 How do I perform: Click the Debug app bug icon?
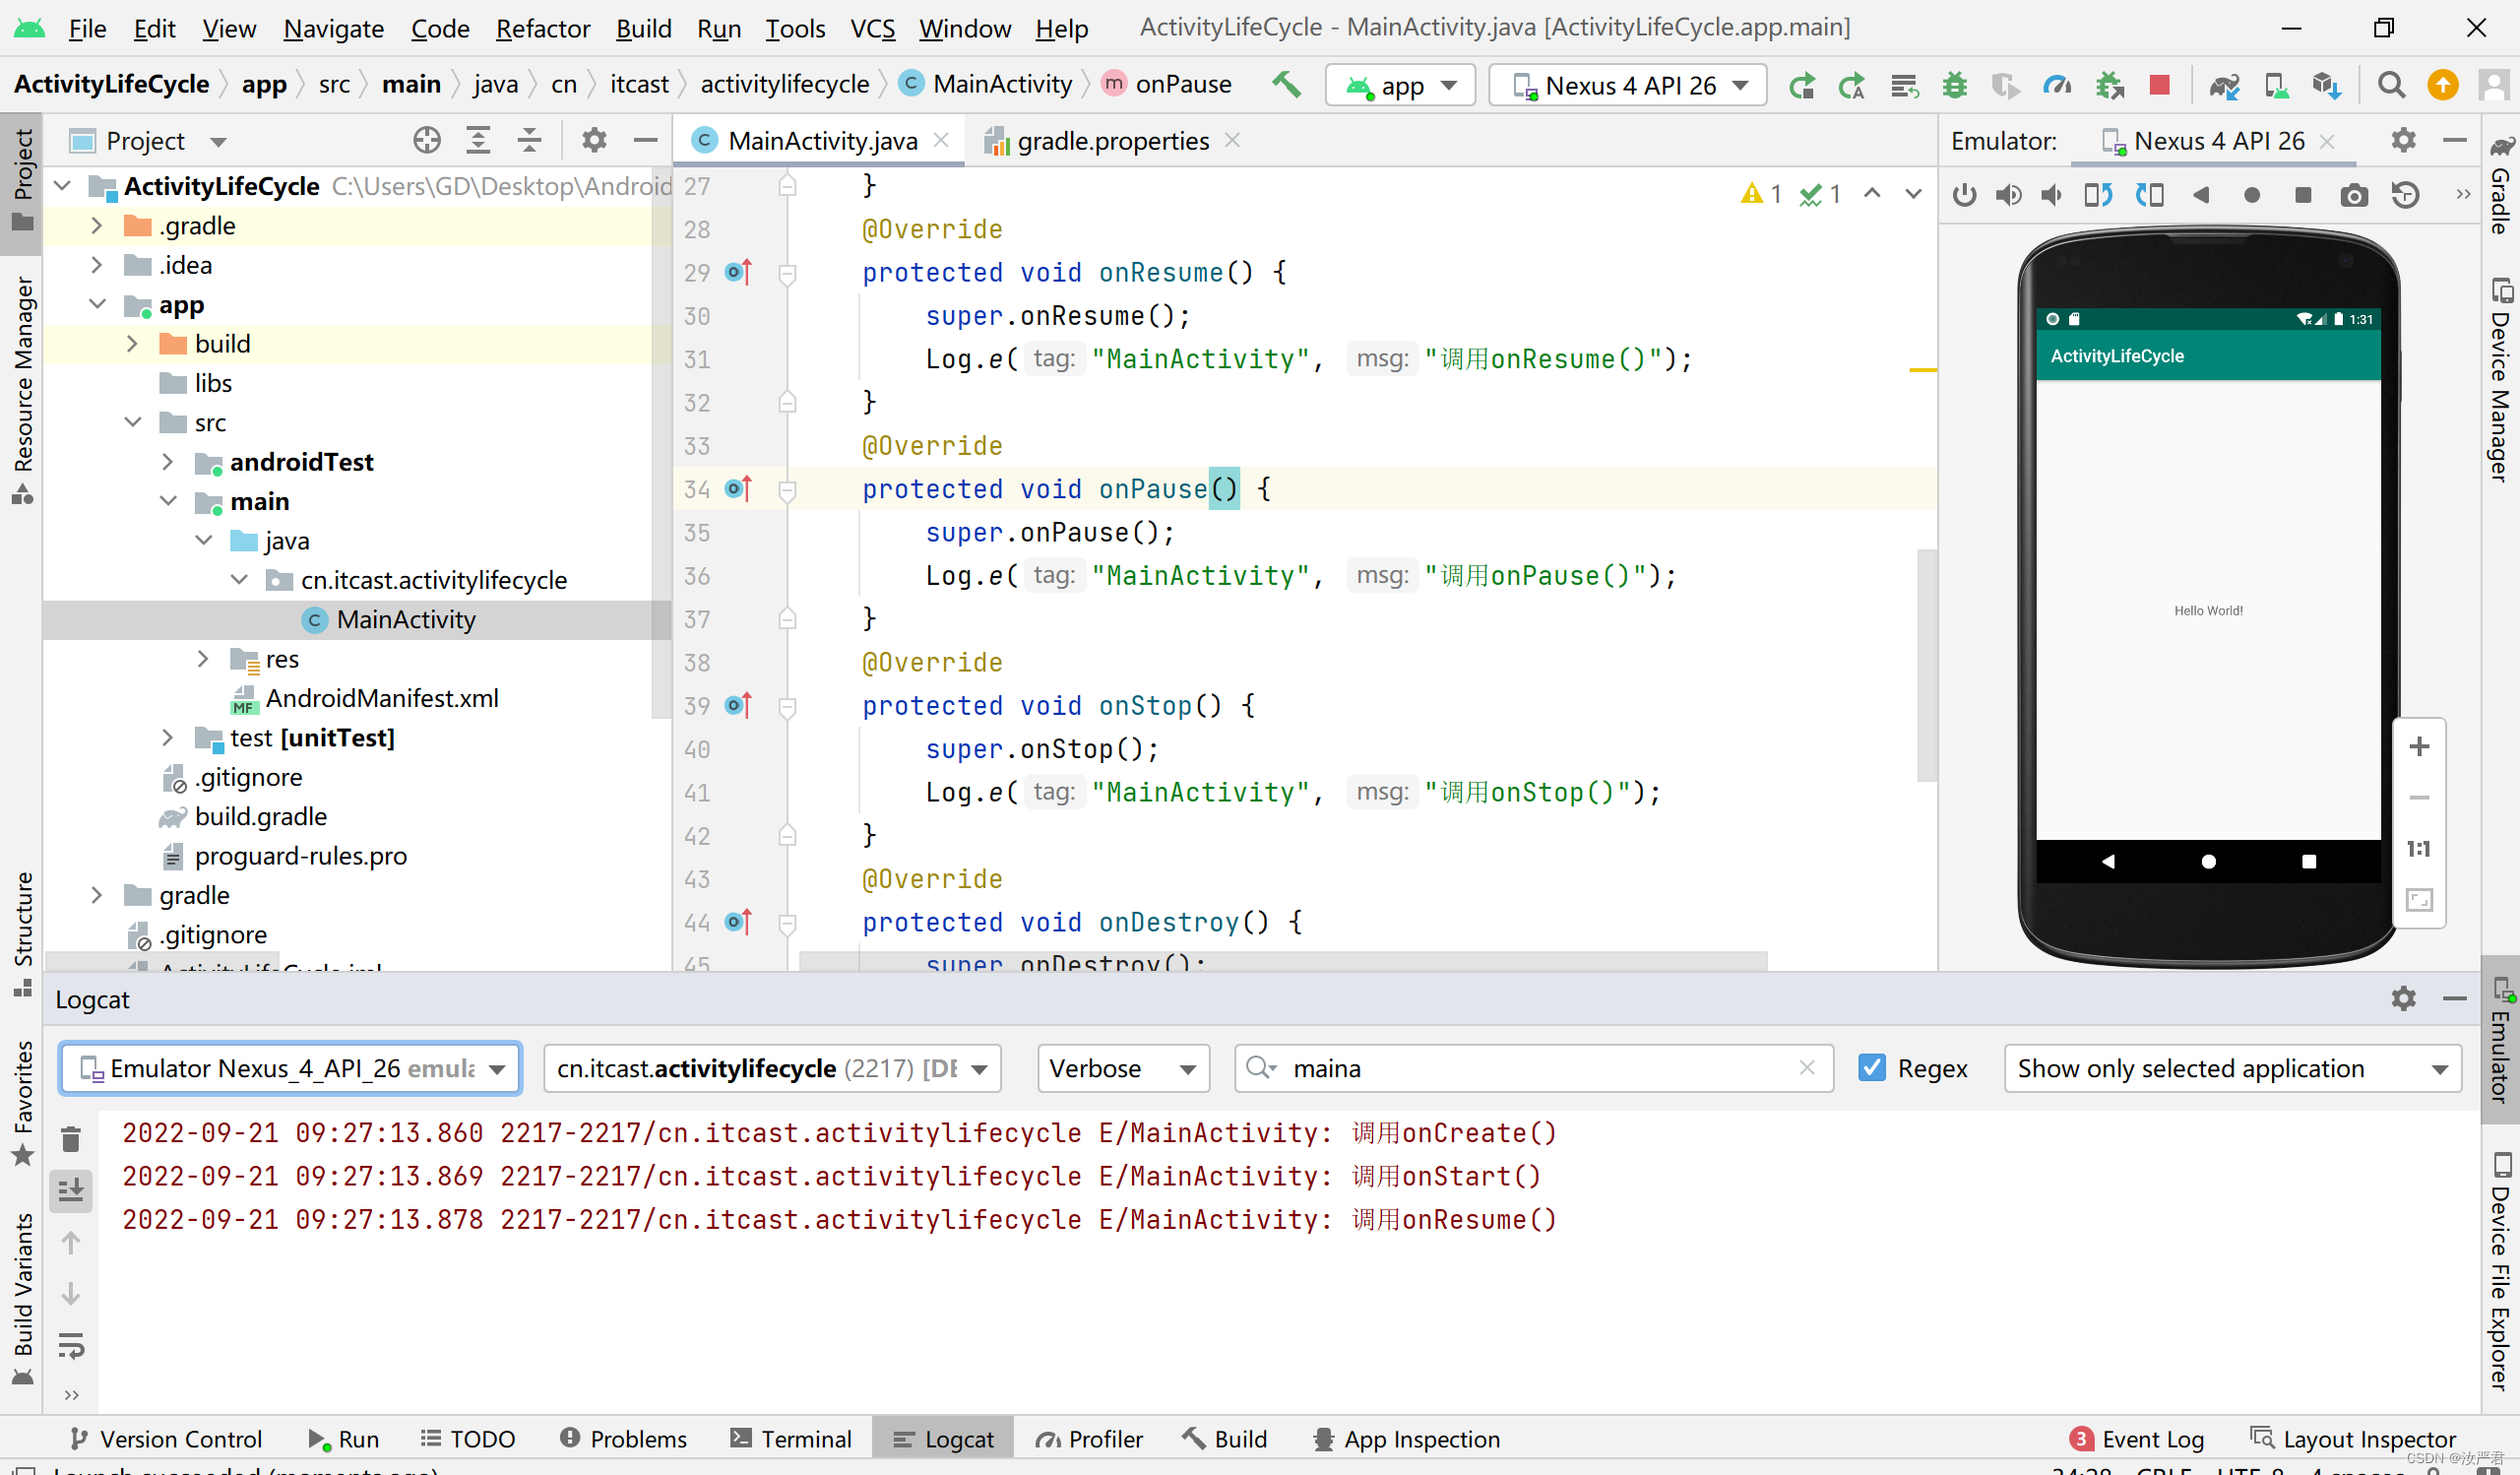pyautogui.click(x=1954, y=85)
